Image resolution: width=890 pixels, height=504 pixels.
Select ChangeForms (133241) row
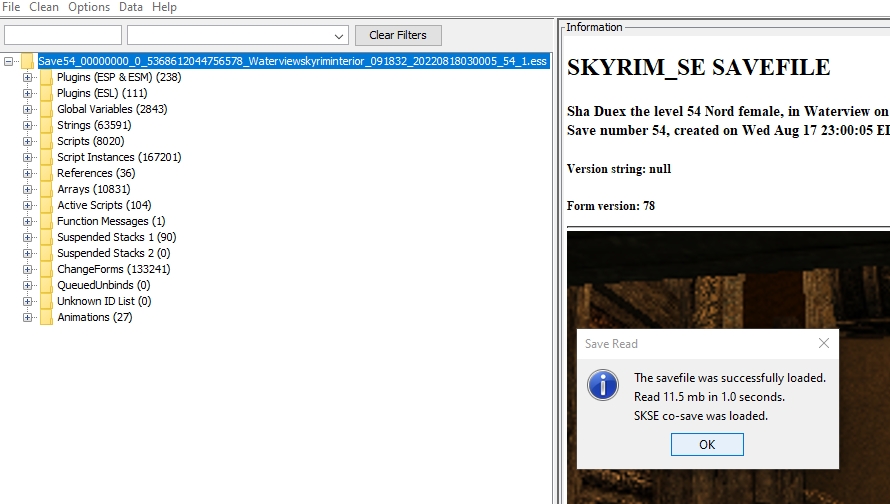click(114, 269)
